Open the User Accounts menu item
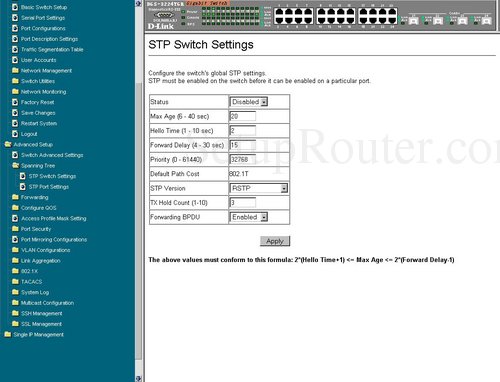The width and height of the screenshot is (500, 382). pyautogui.click(x=39, y=60)
